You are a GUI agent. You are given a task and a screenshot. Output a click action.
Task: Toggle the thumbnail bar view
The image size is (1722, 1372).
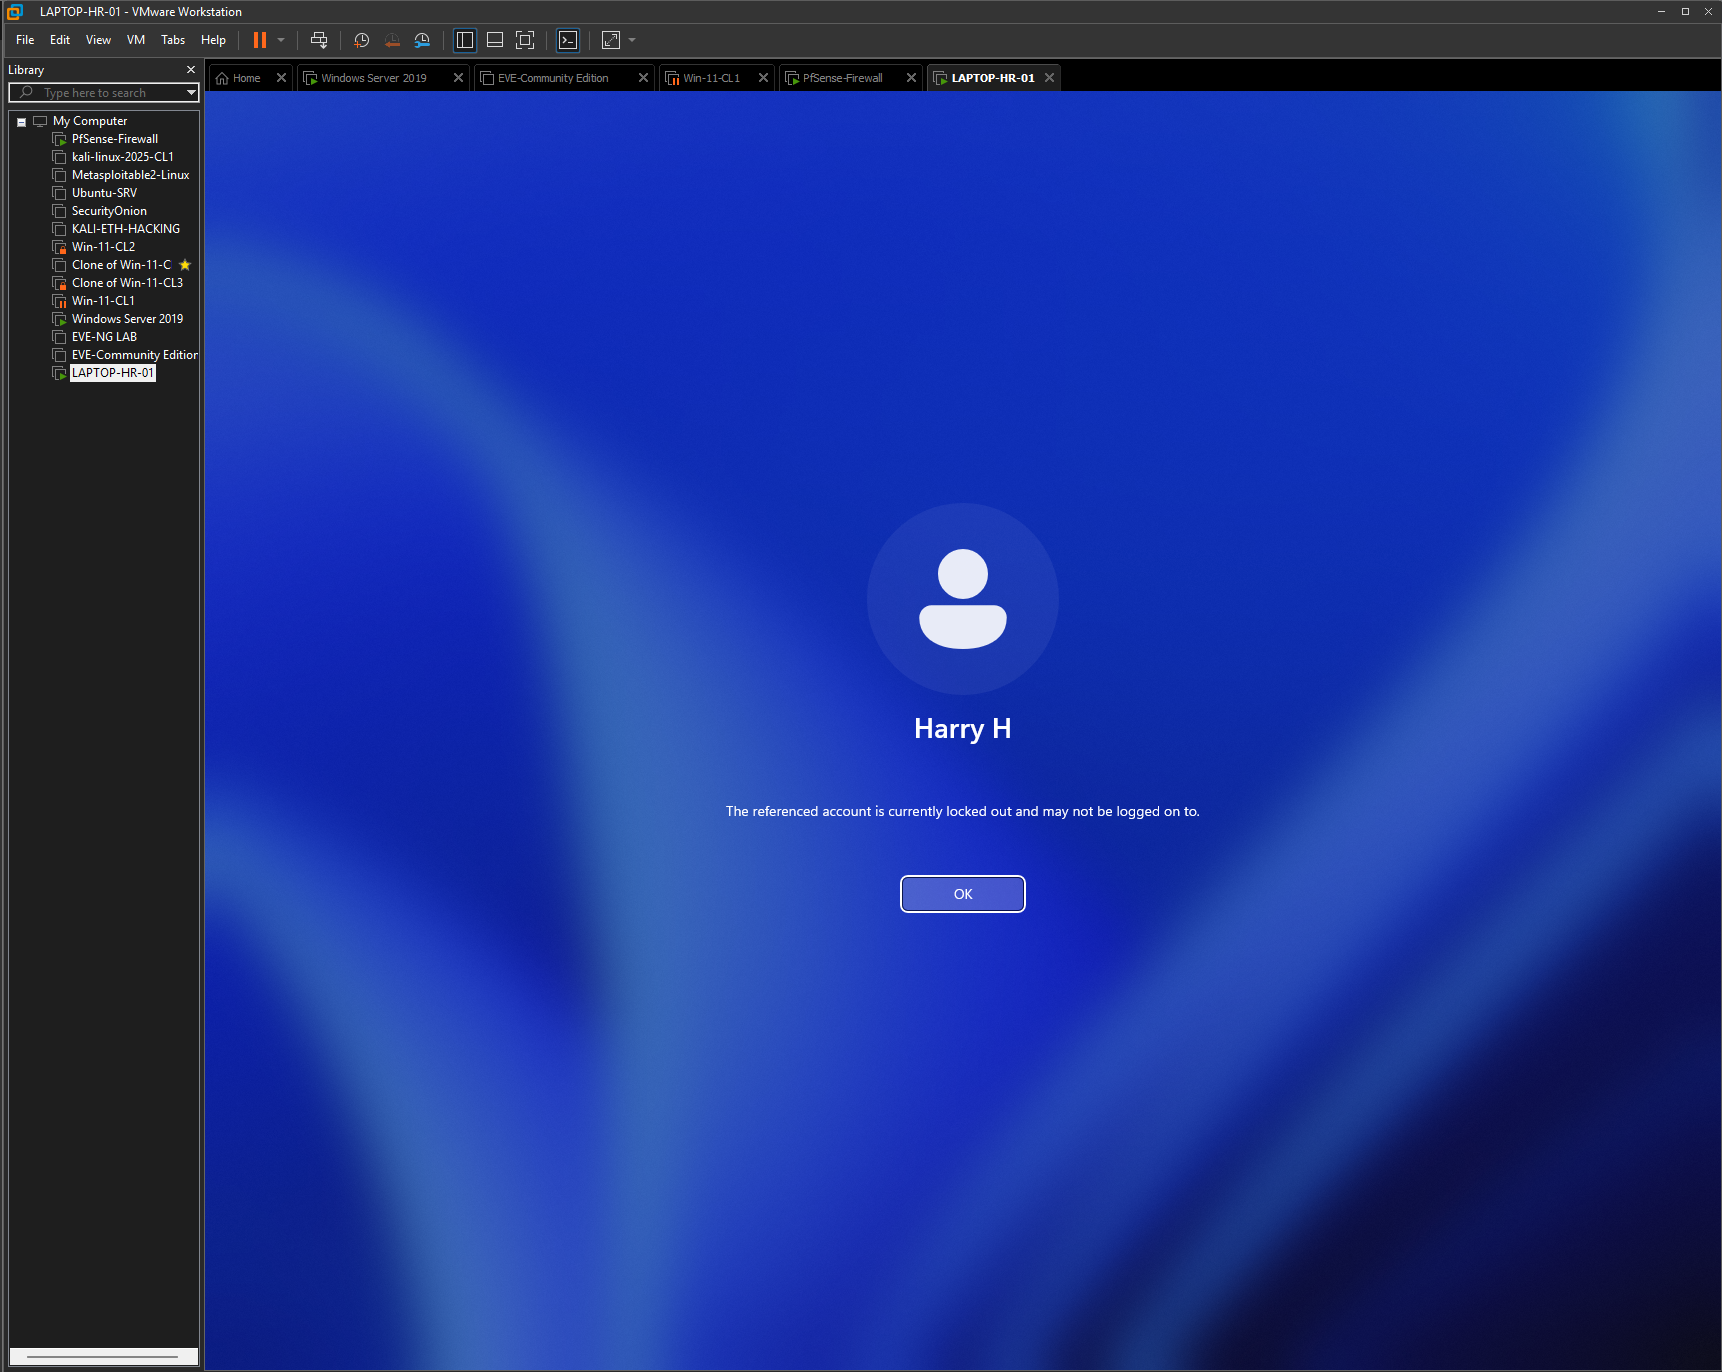coord(495,40)
